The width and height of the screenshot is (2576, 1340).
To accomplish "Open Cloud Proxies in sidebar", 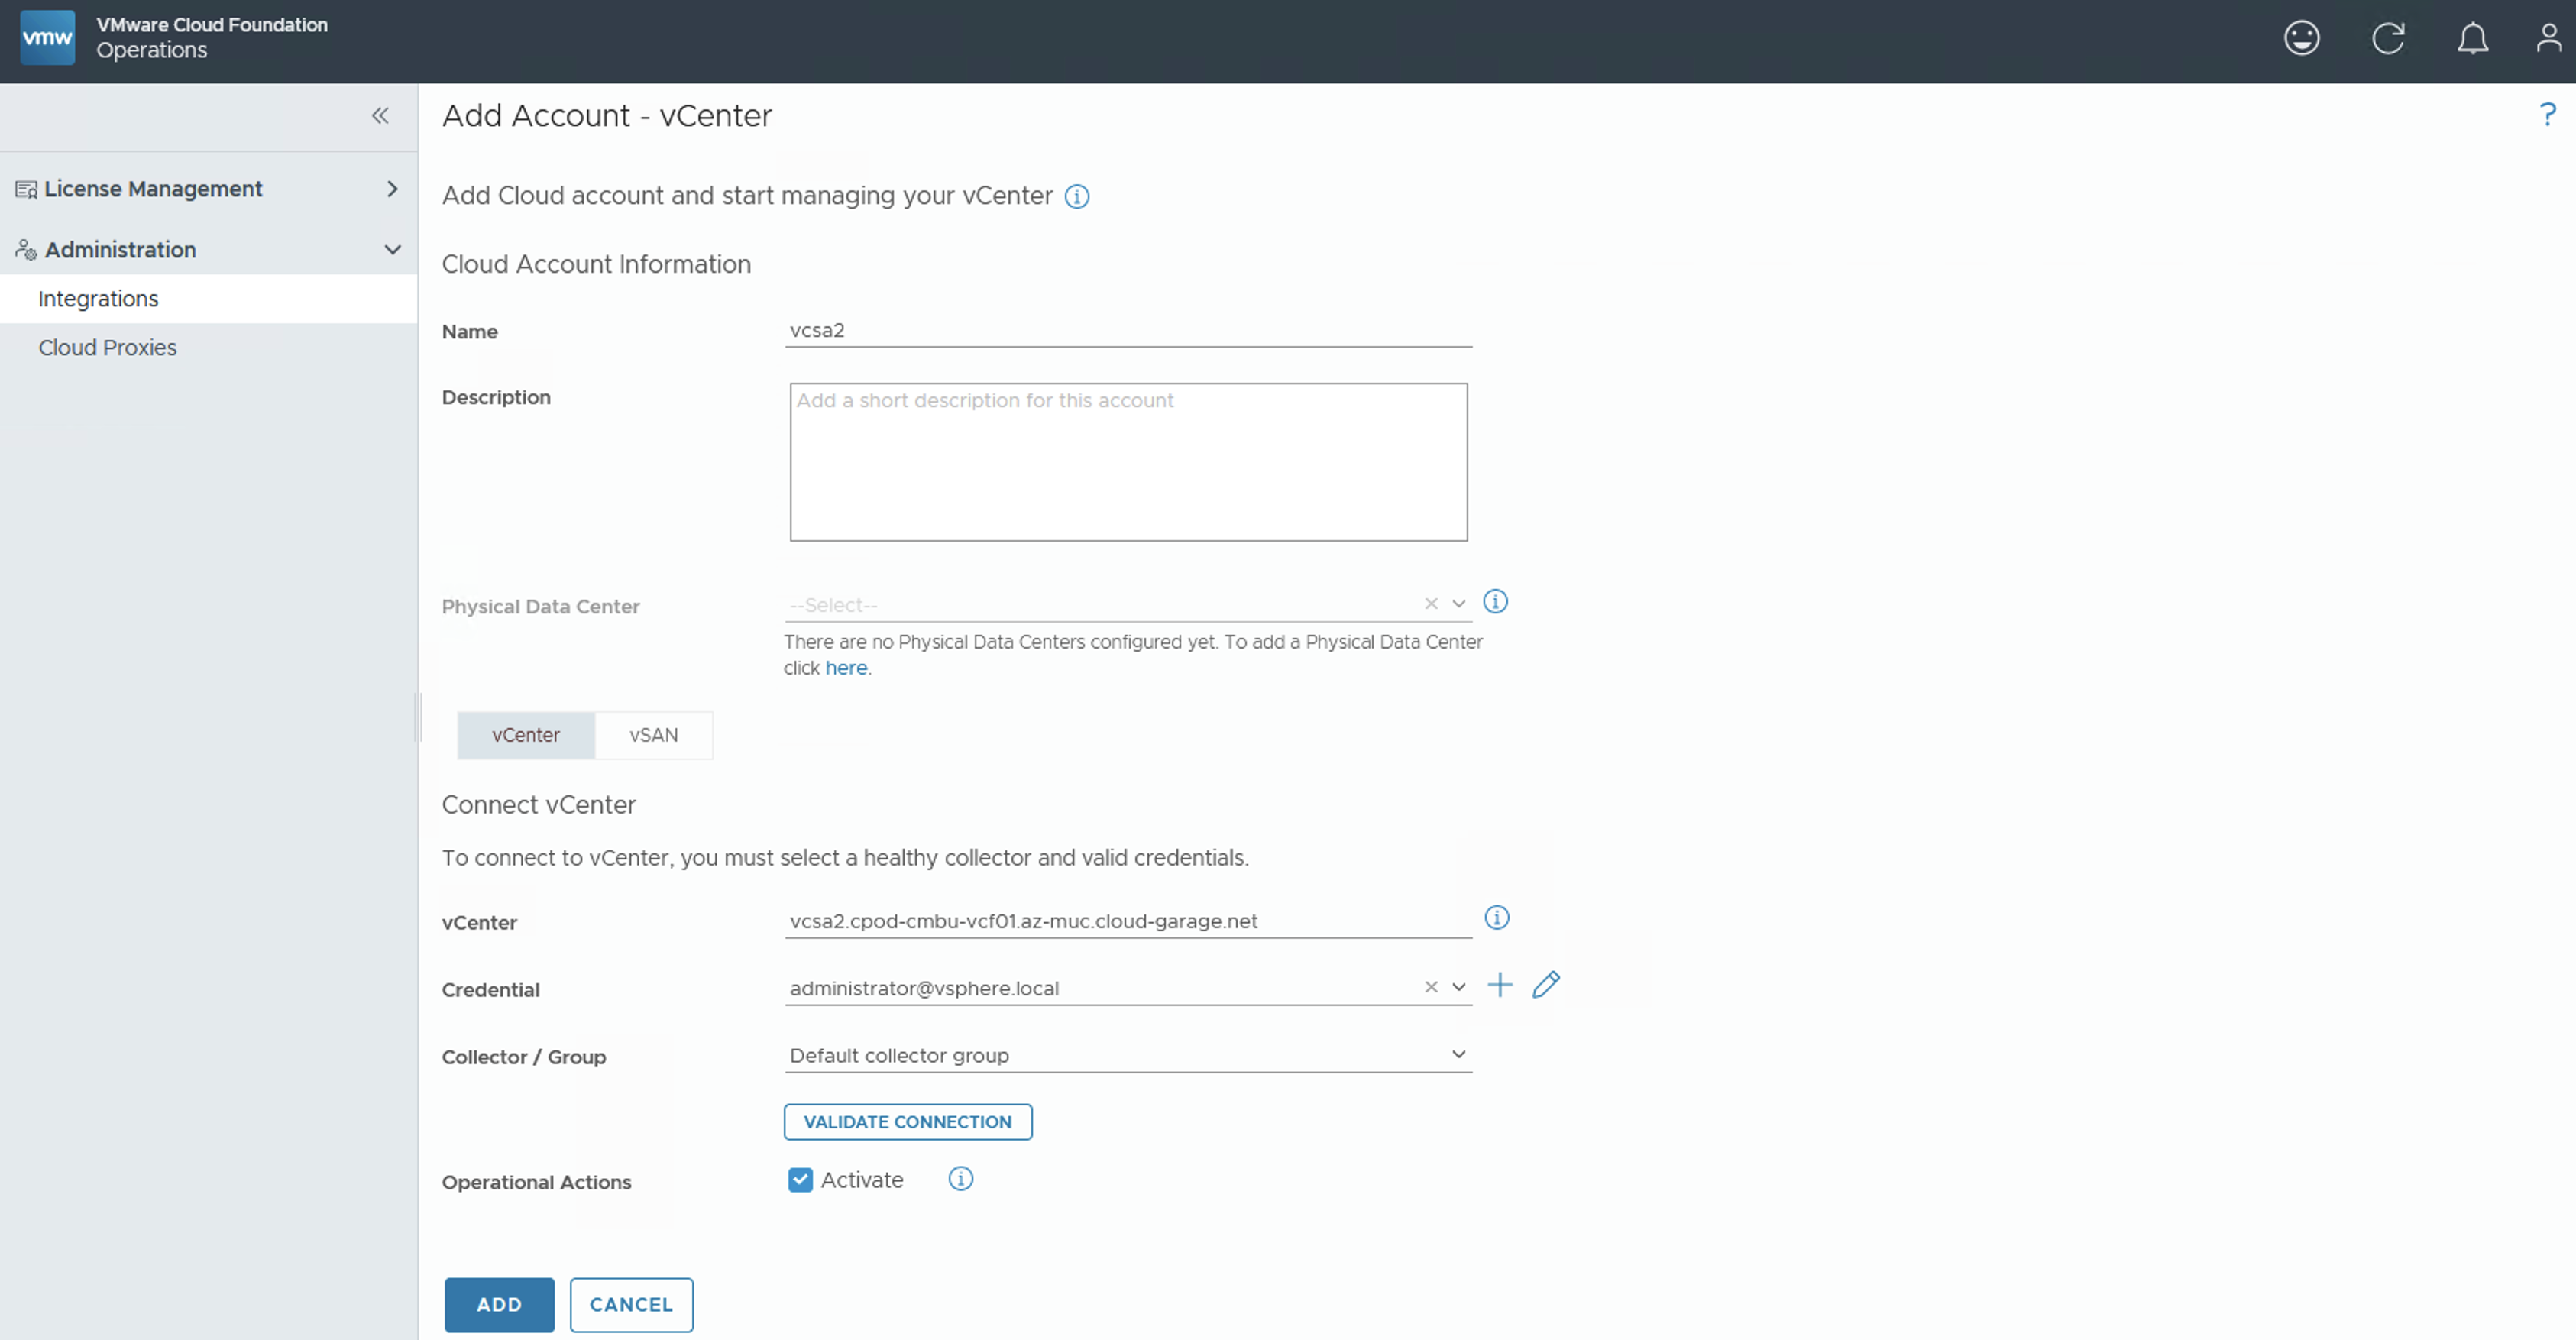I will pyautogui.click(x=107, y=347).
